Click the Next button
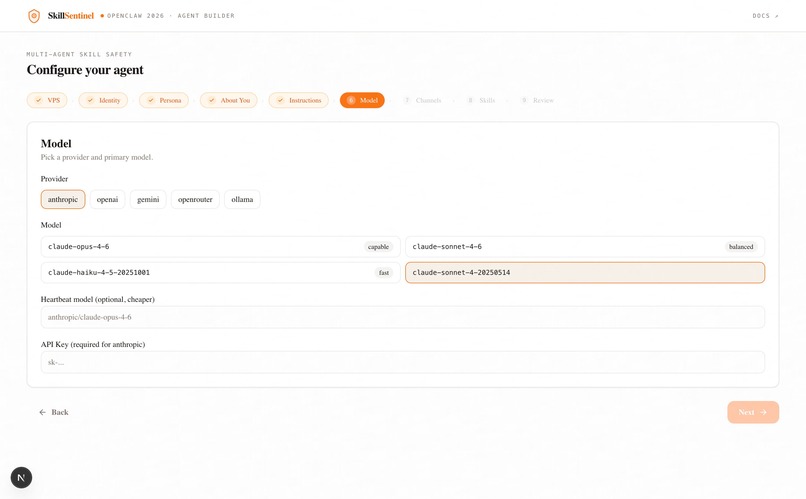Viewport: 806px width, 499px height. [753, 412]
